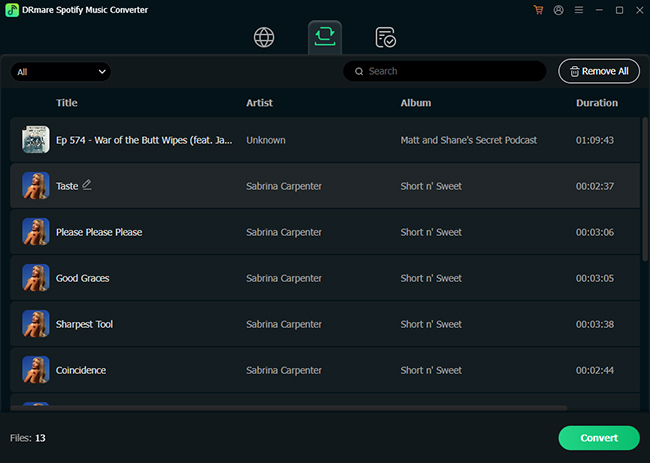The image size is (650, 463).
Task: Click Matt and Shane's Secret Podcast album
Action: coord(468,140)
